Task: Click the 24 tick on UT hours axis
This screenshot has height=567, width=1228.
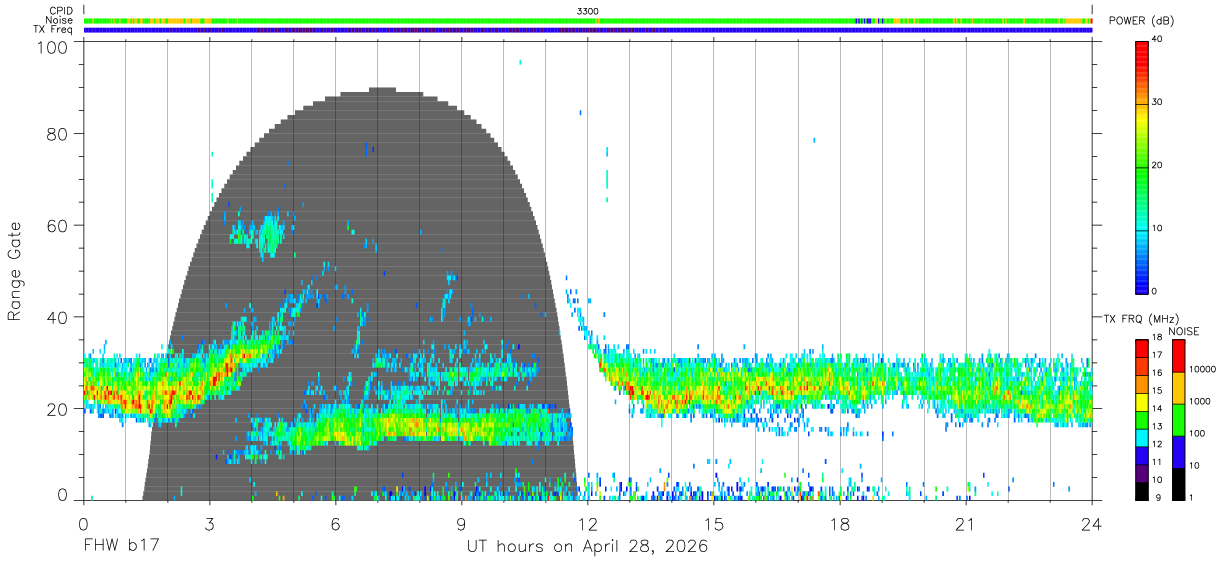Action: [x=1092, y=524]
